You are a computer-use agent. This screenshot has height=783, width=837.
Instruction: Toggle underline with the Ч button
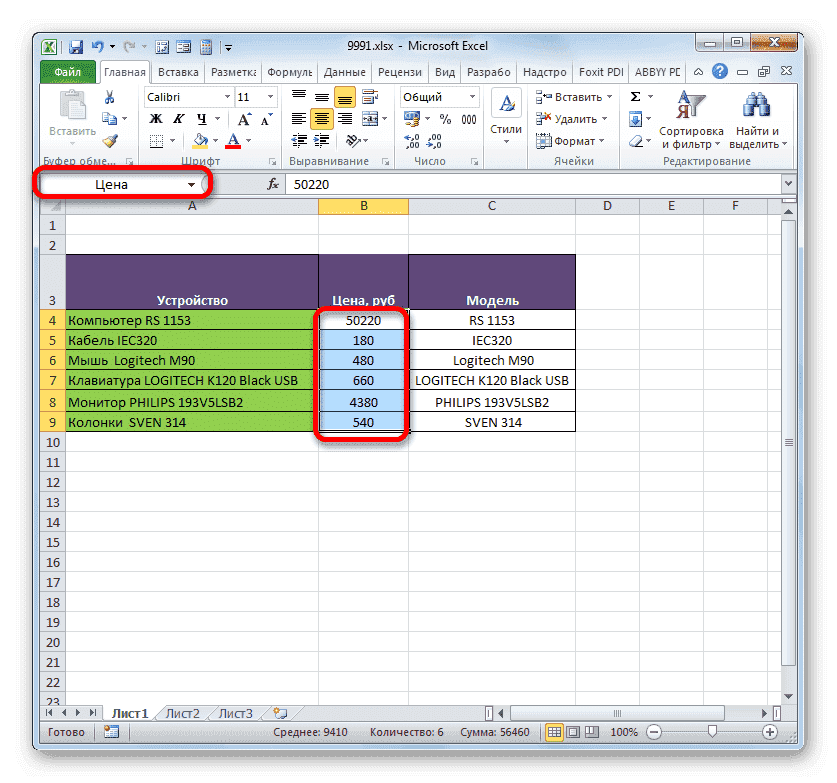202,119
